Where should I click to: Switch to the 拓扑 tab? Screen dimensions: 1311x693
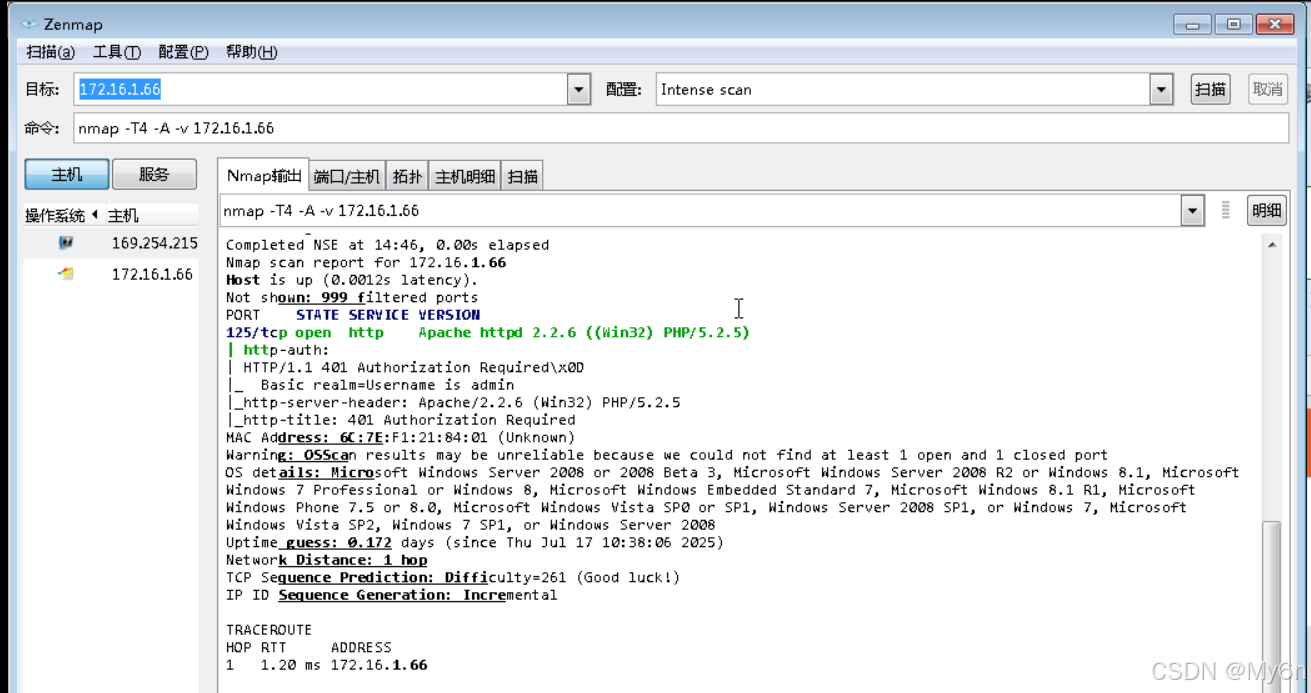[407, 177]
